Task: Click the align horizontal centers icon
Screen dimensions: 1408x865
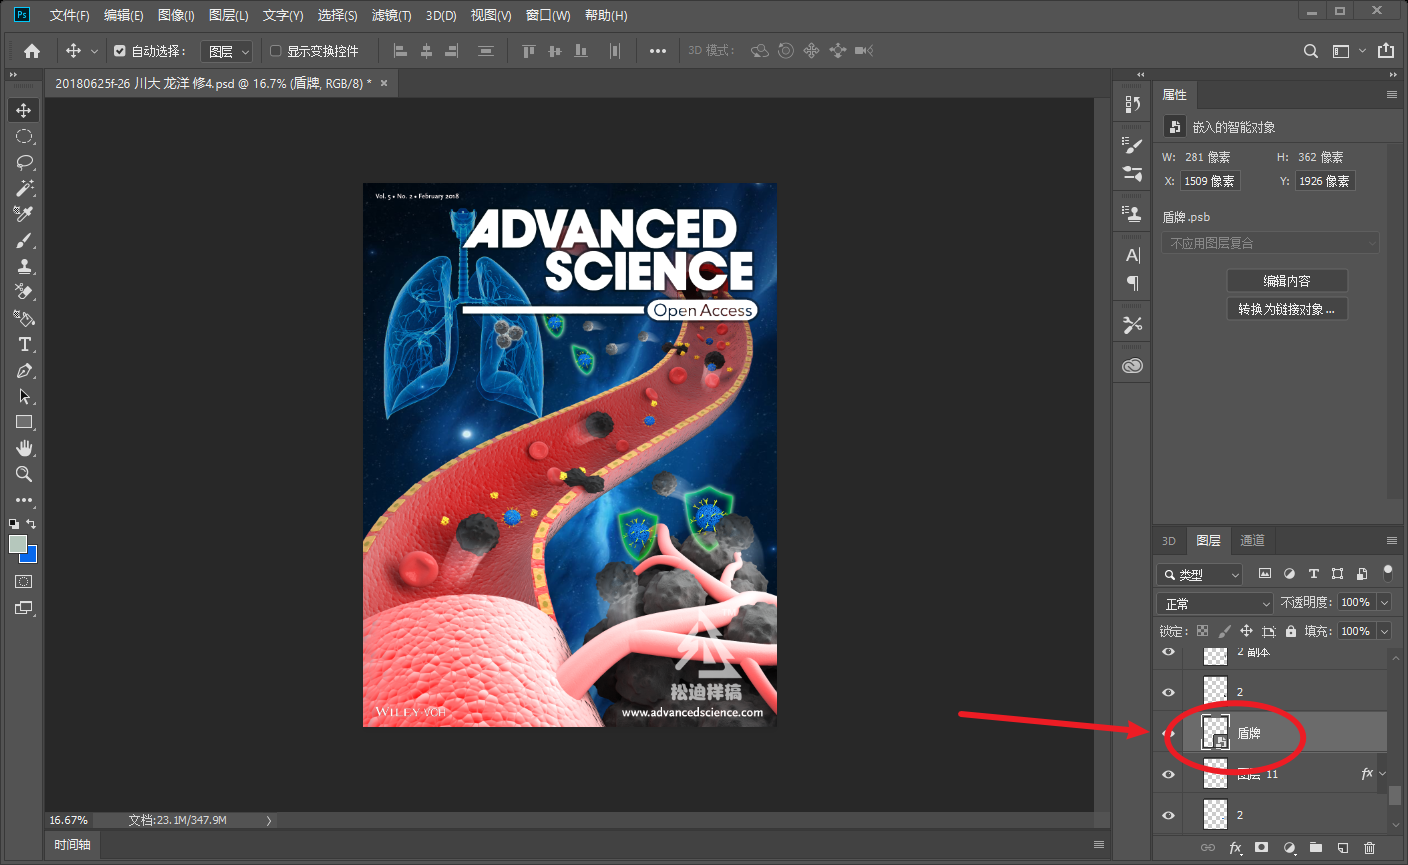Action: click(426, 51)
